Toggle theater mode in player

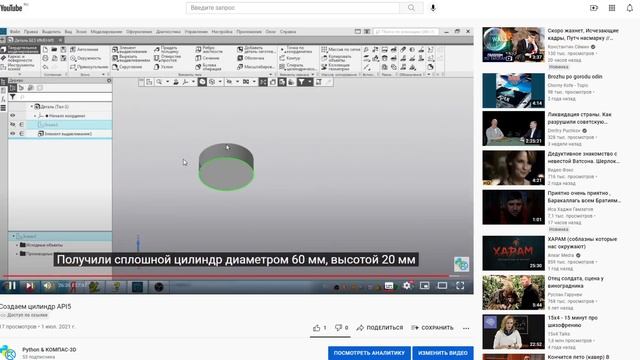click(442, 286)
